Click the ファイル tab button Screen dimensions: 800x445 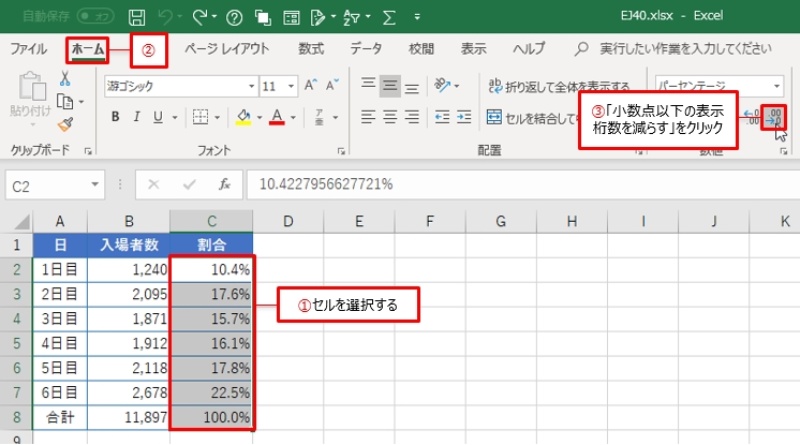pos(28,48)
